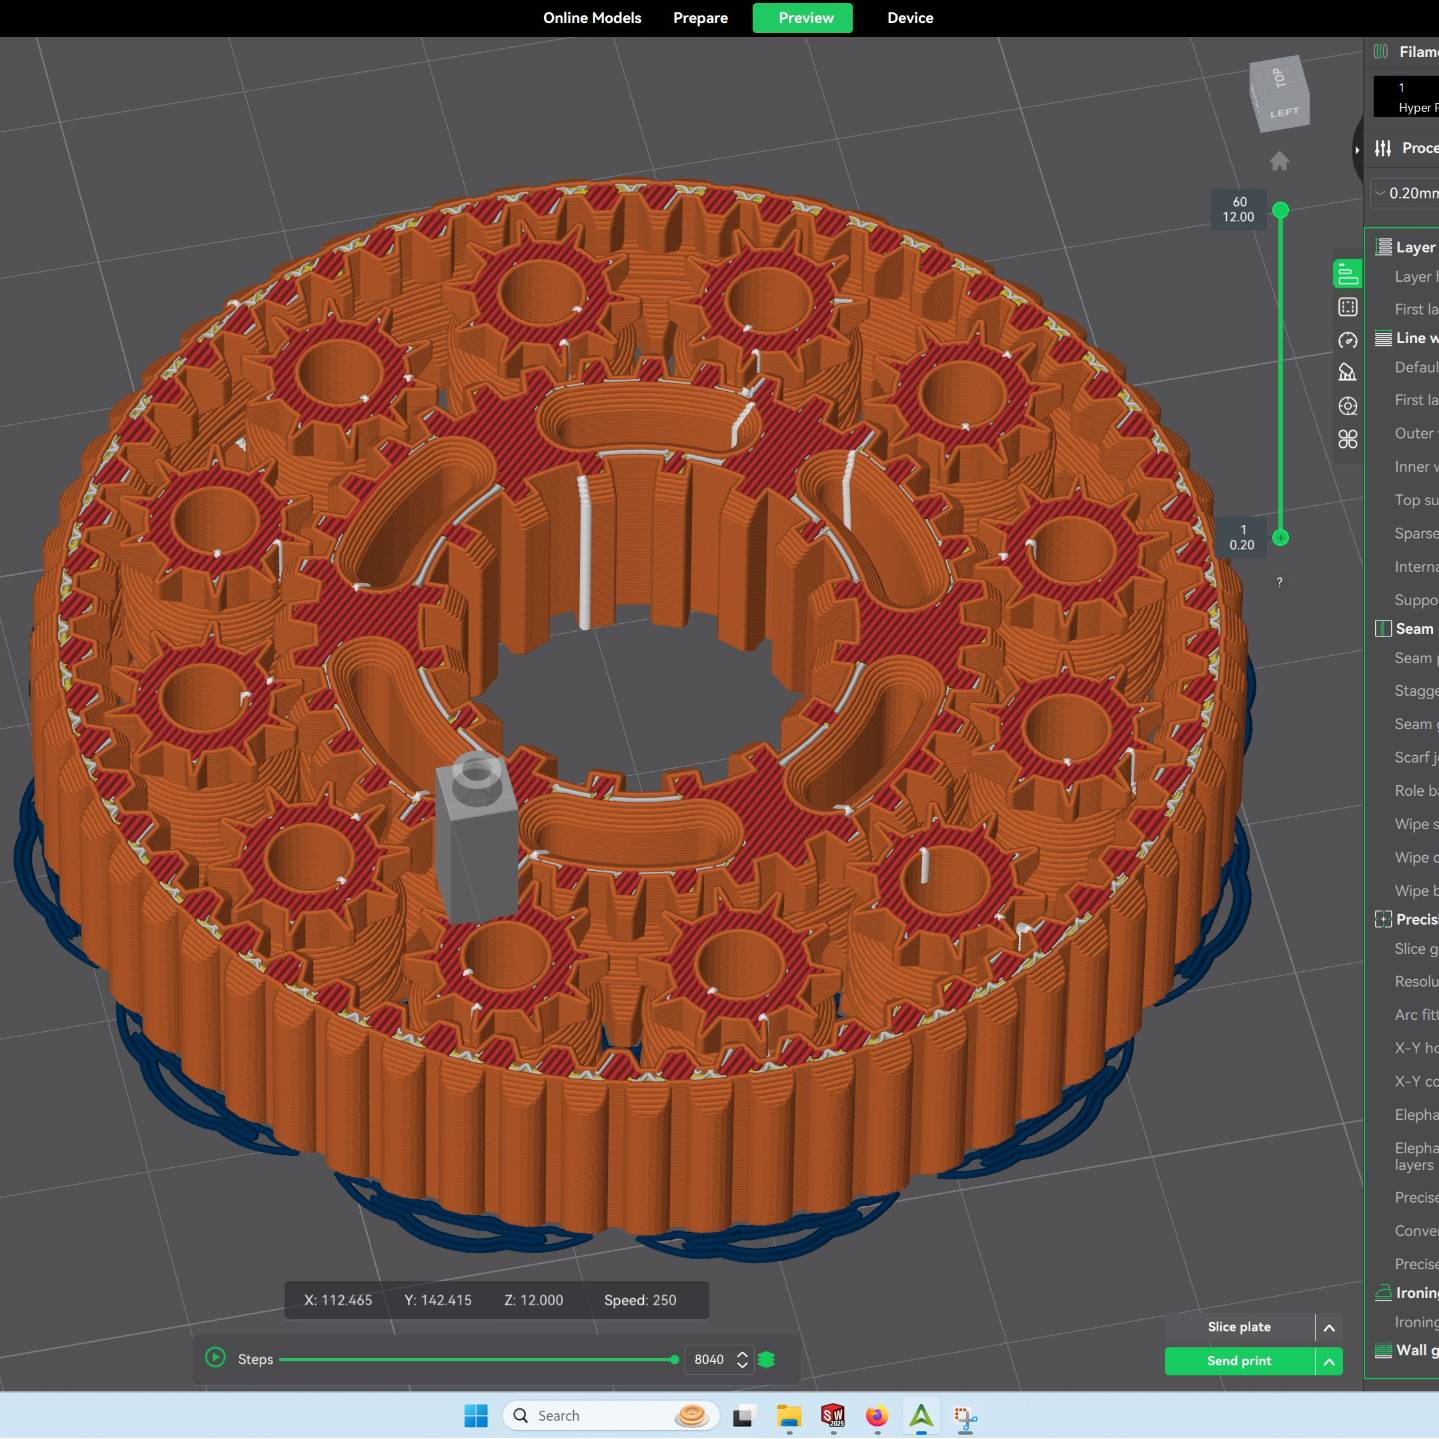The width and height of the screenshot is (1439, 1439).
Task: Expand the Send print options arrow
Action: click(1329, 1361)
